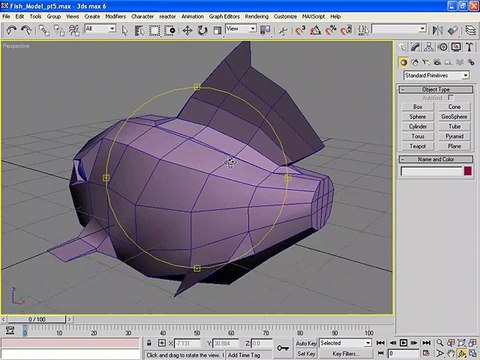Screen dimensions: 480x360
Task: Select the Shapes category icon
Action: [415, 62]
